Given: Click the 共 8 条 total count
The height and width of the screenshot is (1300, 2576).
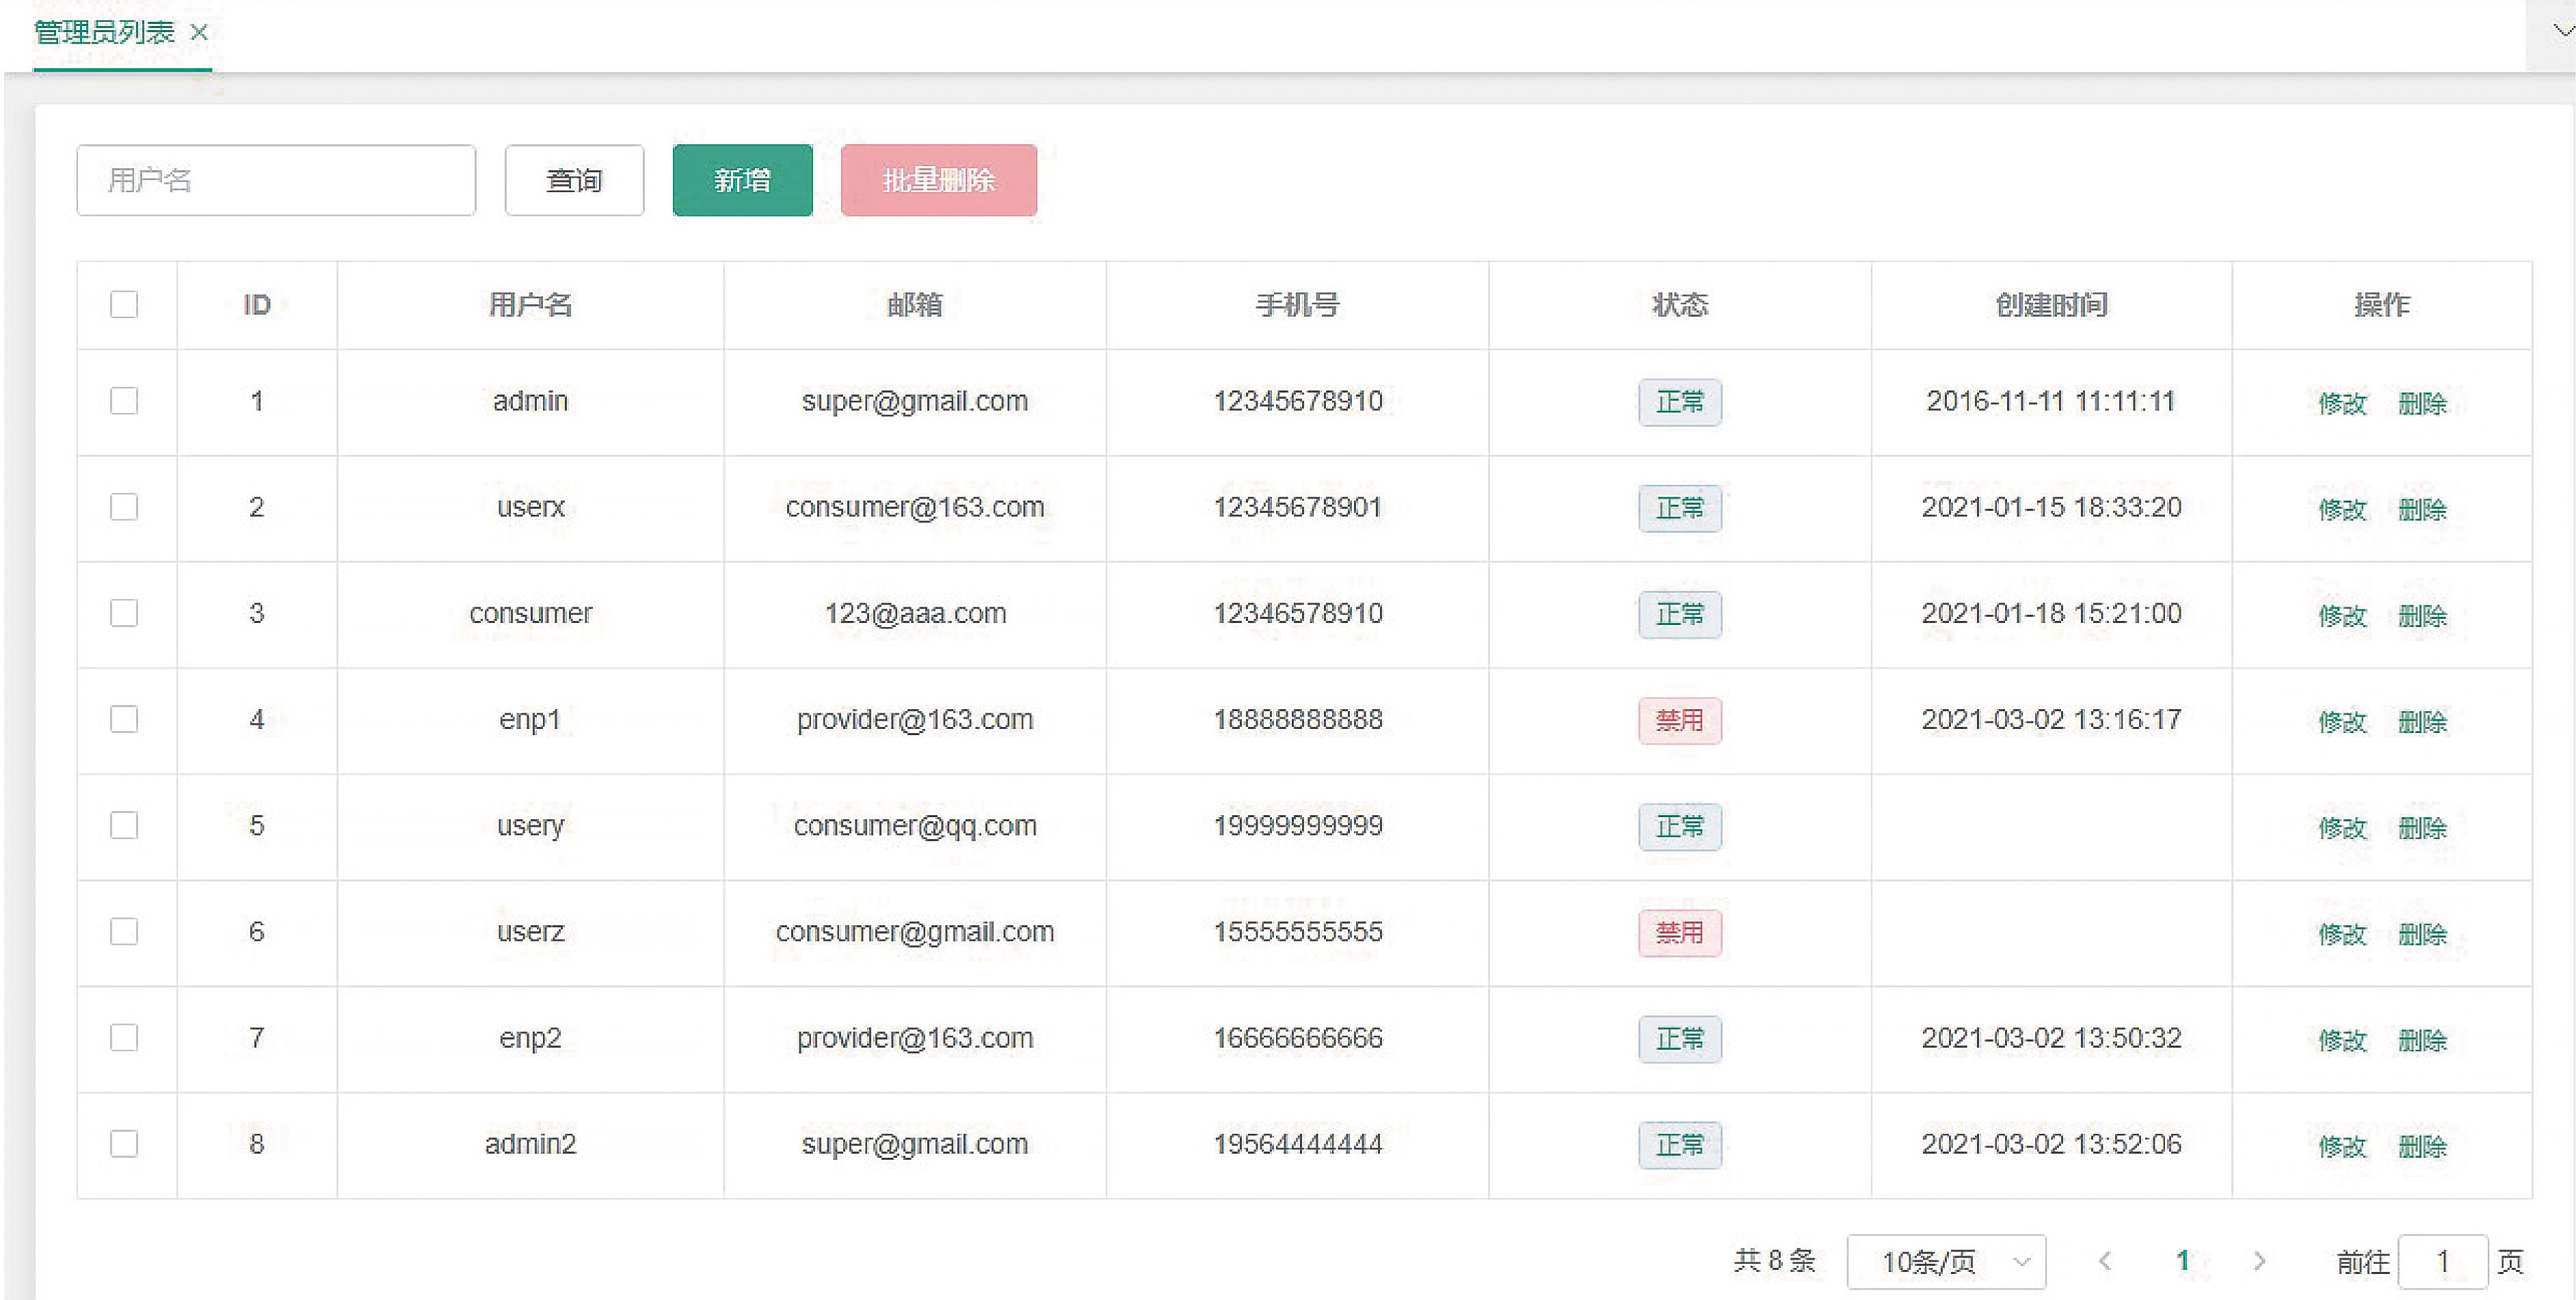Looking at the screenshot, I should (1774, 1260).
